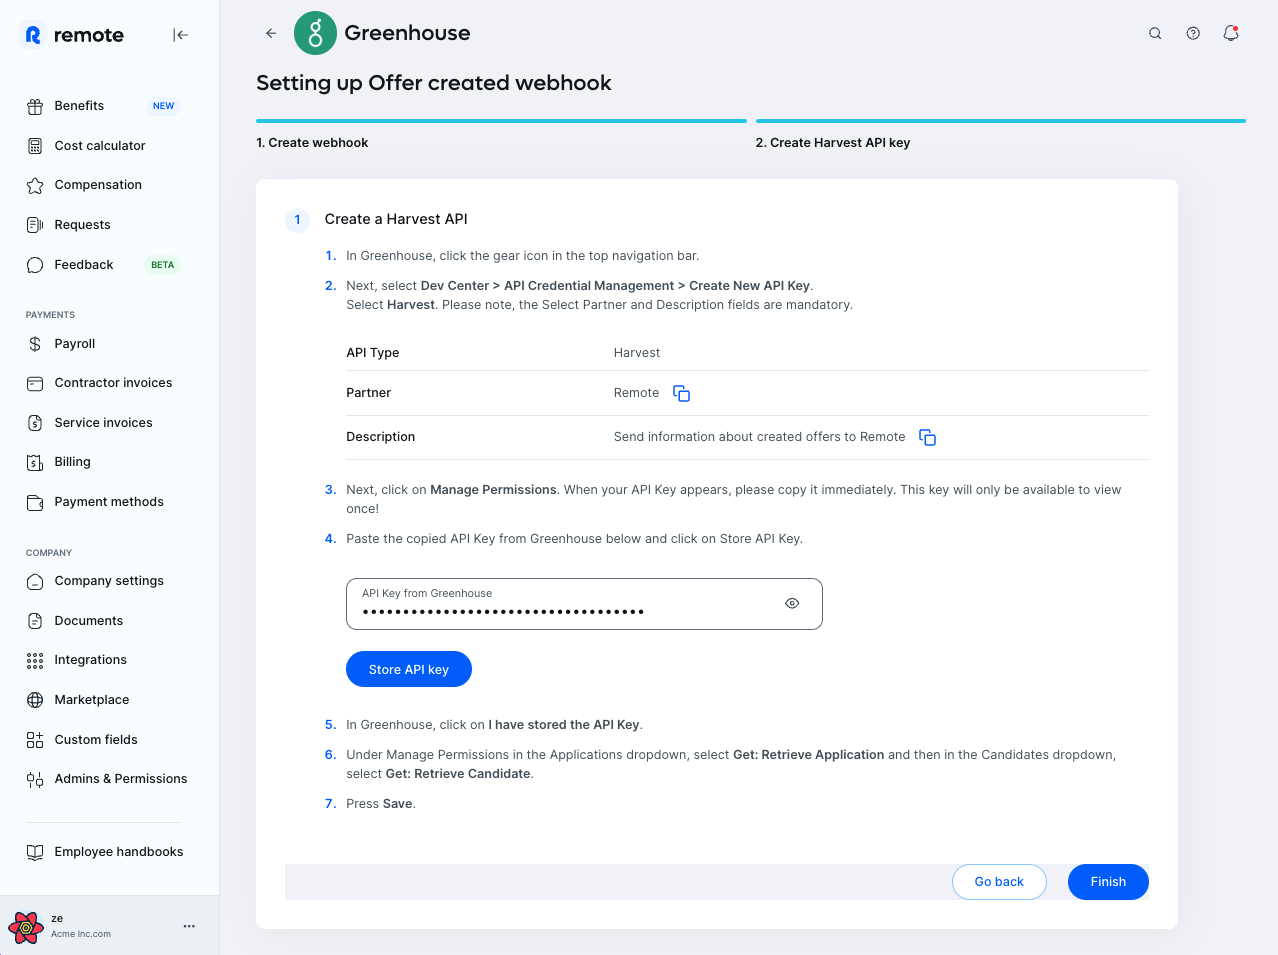Click the Requests icon
1278x955 pixels.
(x=35, y=225)
